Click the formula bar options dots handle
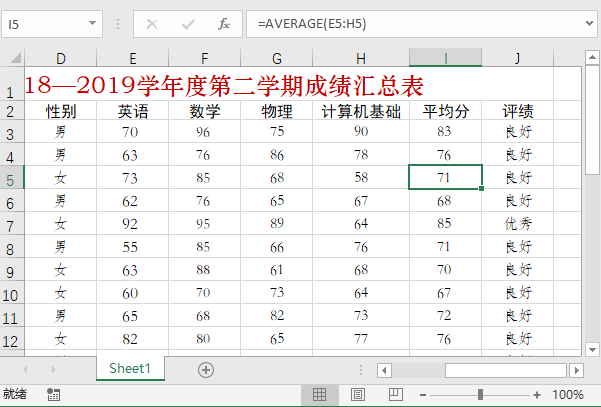Image resolution: width=601 pixels, height=407 pixels. 118,24
